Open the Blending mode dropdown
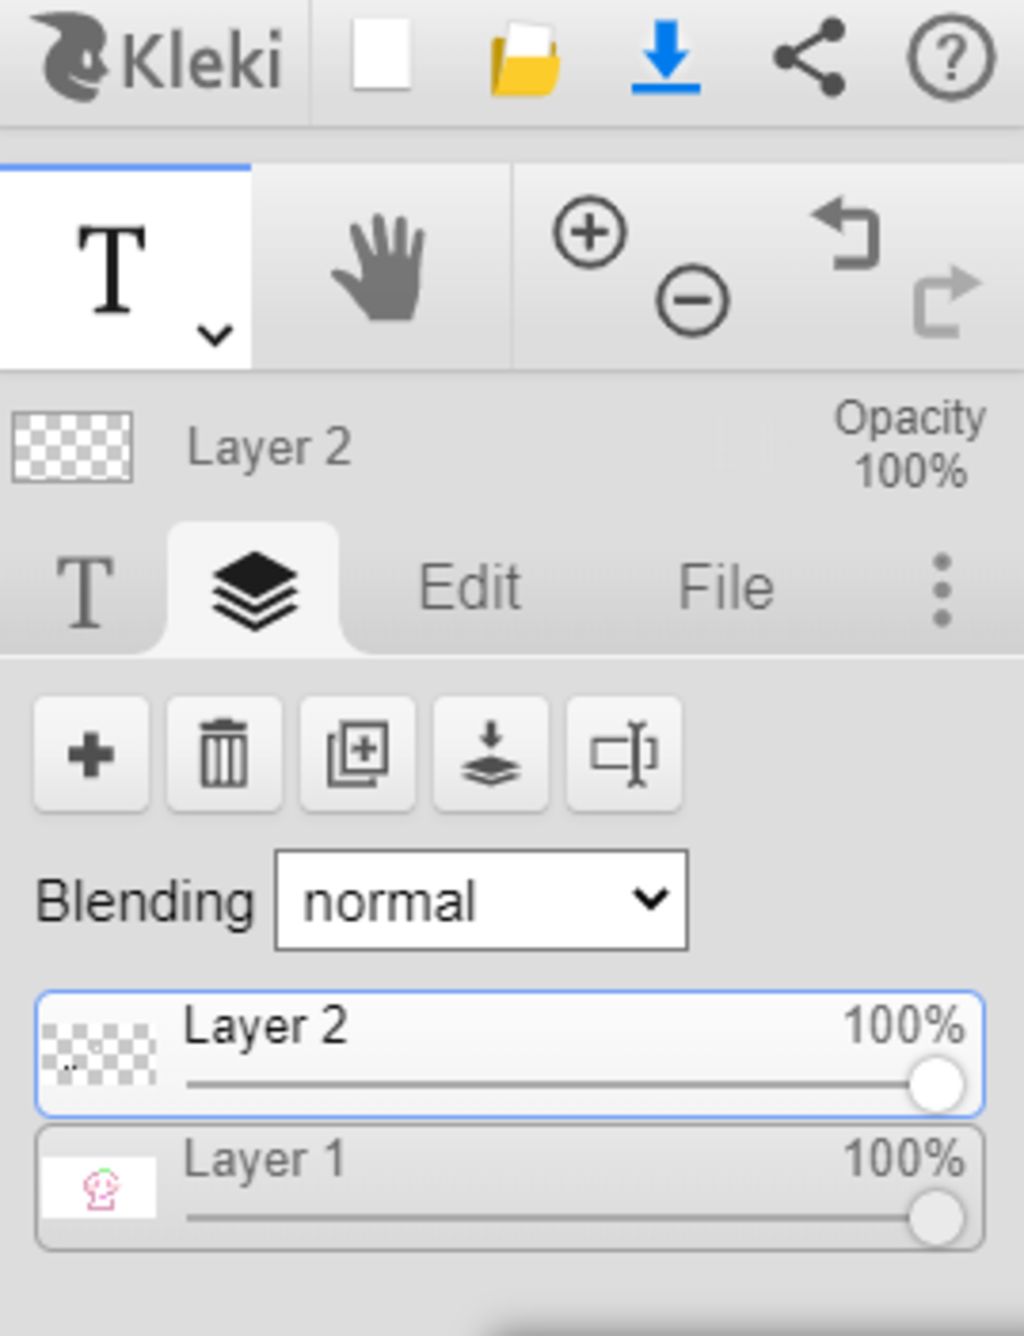Image resolution: width=1024 pixels, height=1336 pixels. click(481, 900)
